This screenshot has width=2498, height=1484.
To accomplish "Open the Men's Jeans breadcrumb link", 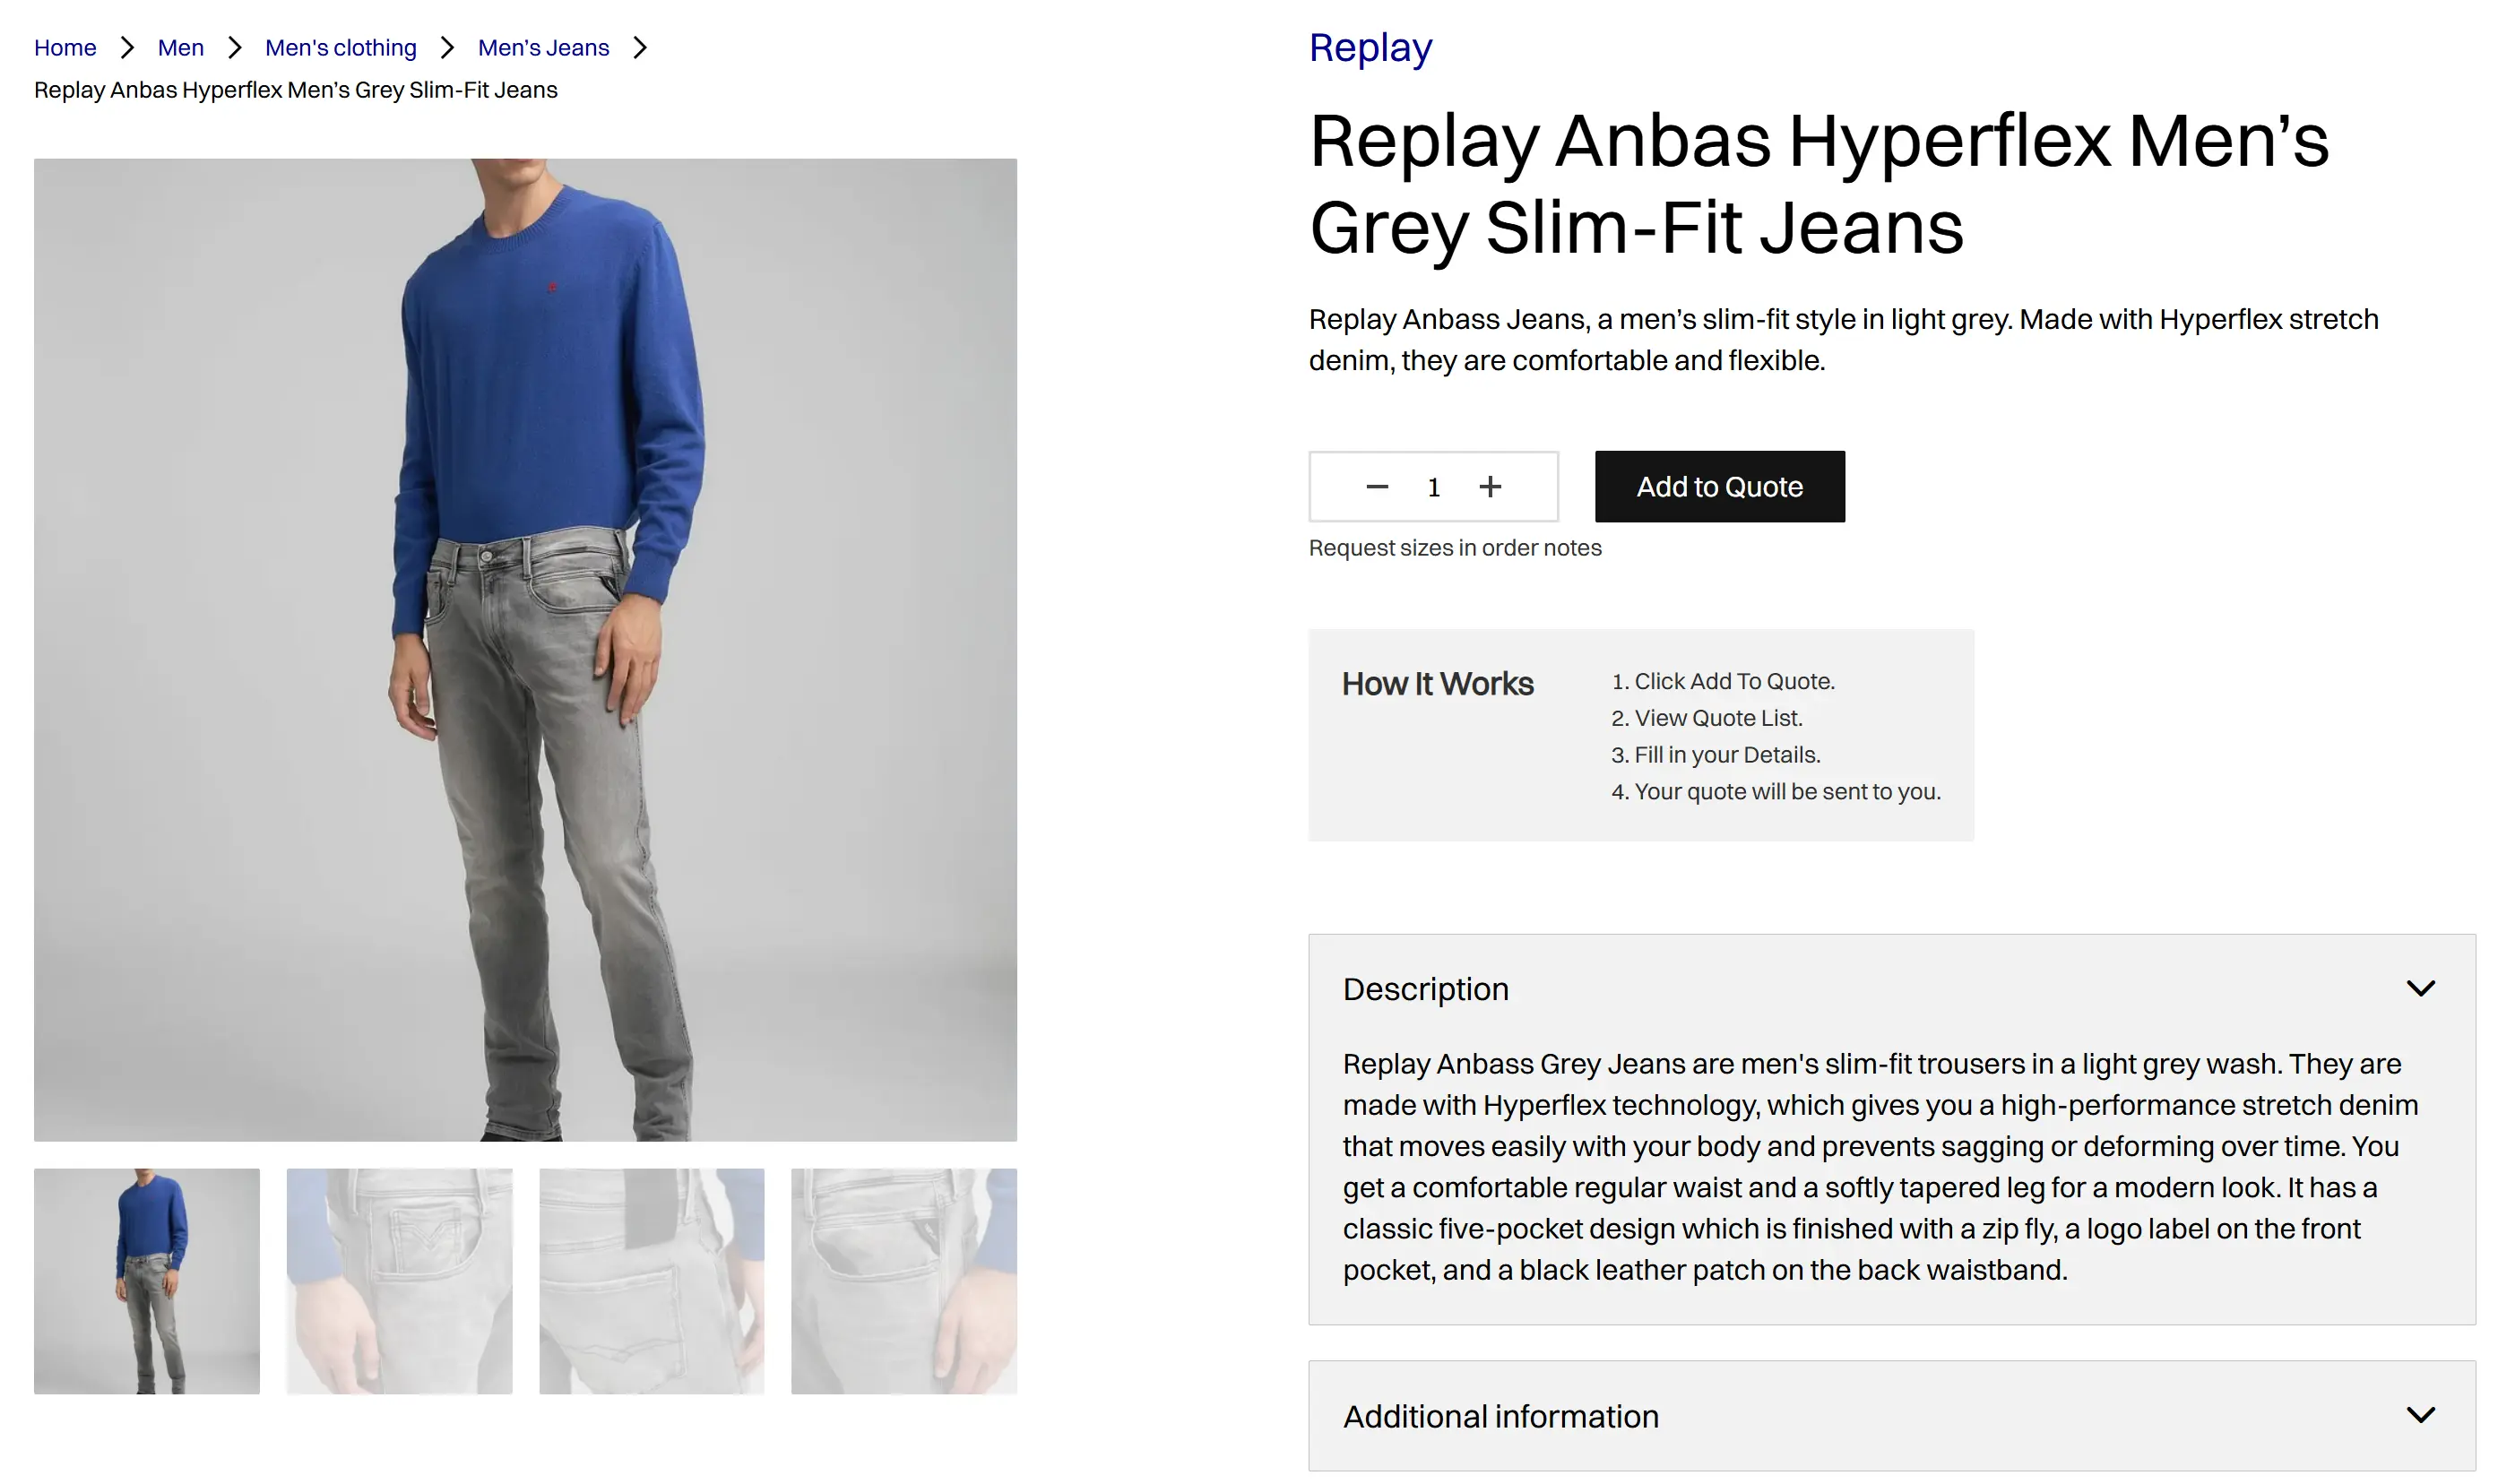I will [543, 48].
